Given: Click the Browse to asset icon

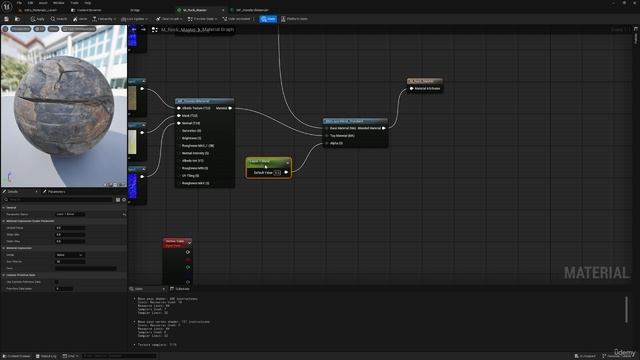Looking at the screenshot, I should (17, 19).
